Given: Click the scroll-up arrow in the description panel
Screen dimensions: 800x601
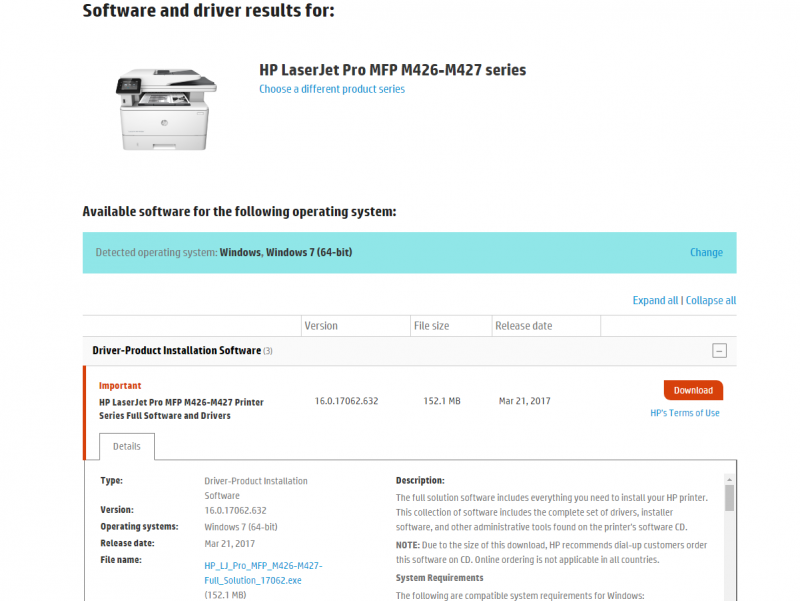Looking at the screenshot, I should (727, 478).
